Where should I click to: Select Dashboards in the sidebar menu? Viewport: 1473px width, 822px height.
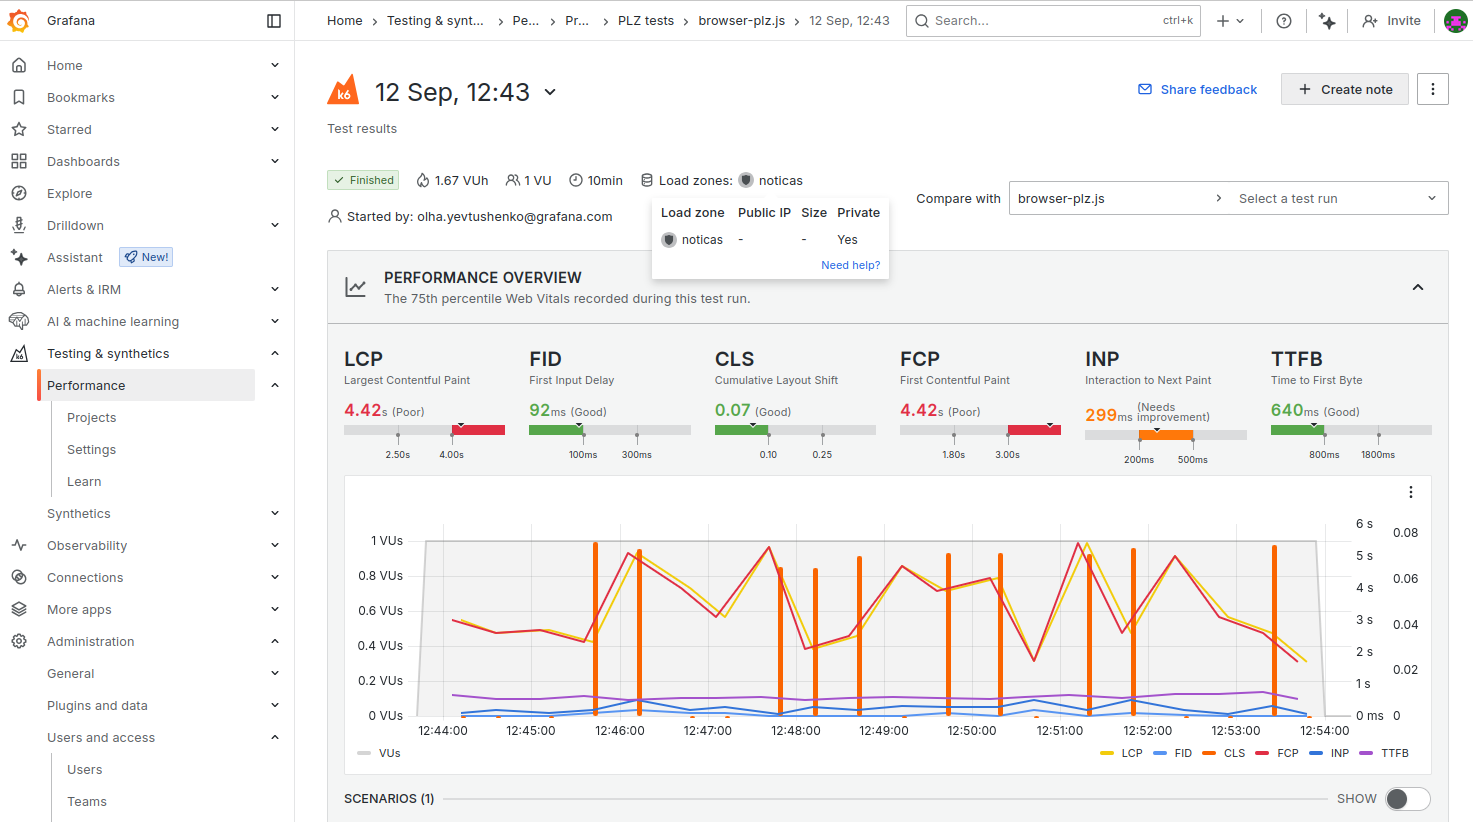83,161
